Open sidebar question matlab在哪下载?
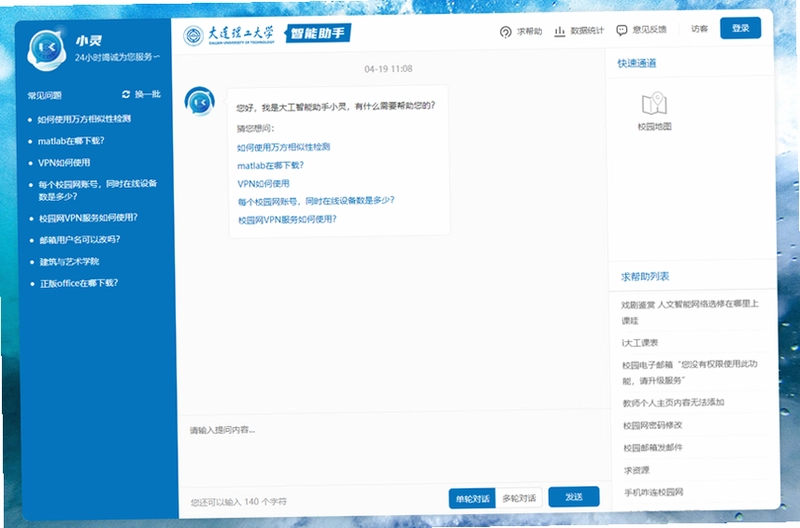 tap(71, 141)
